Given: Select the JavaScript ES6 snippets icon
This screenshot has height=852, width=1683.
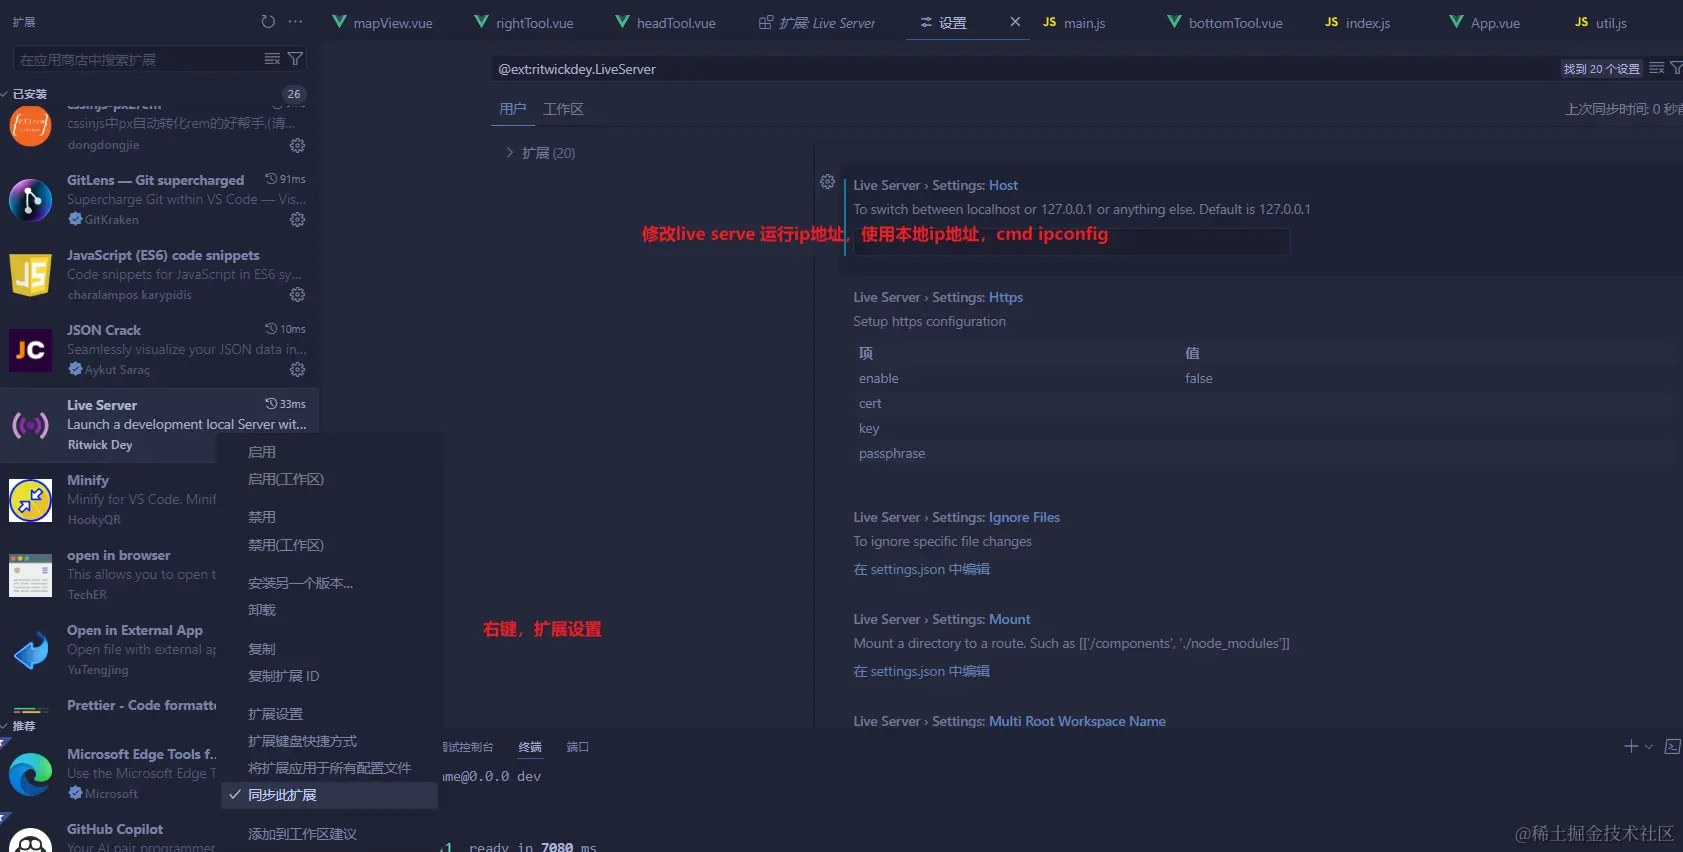Looking at the screenshot, I should pos(31,275).
